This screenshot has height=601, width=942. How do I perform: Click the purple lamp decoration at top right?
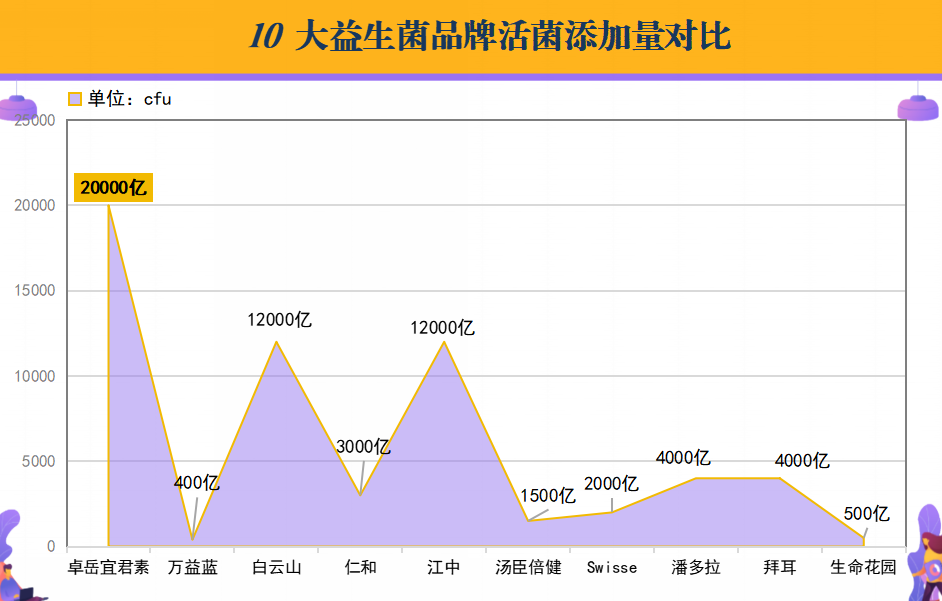coord(917,108)
